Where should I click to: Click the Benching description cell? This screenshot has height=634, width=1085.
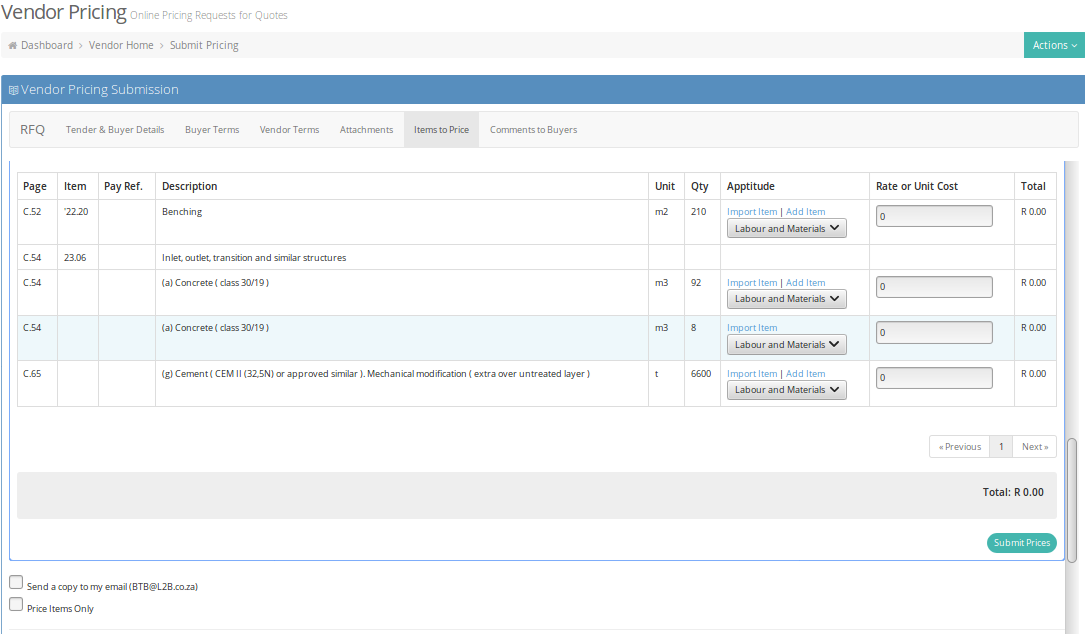[401, 222]
